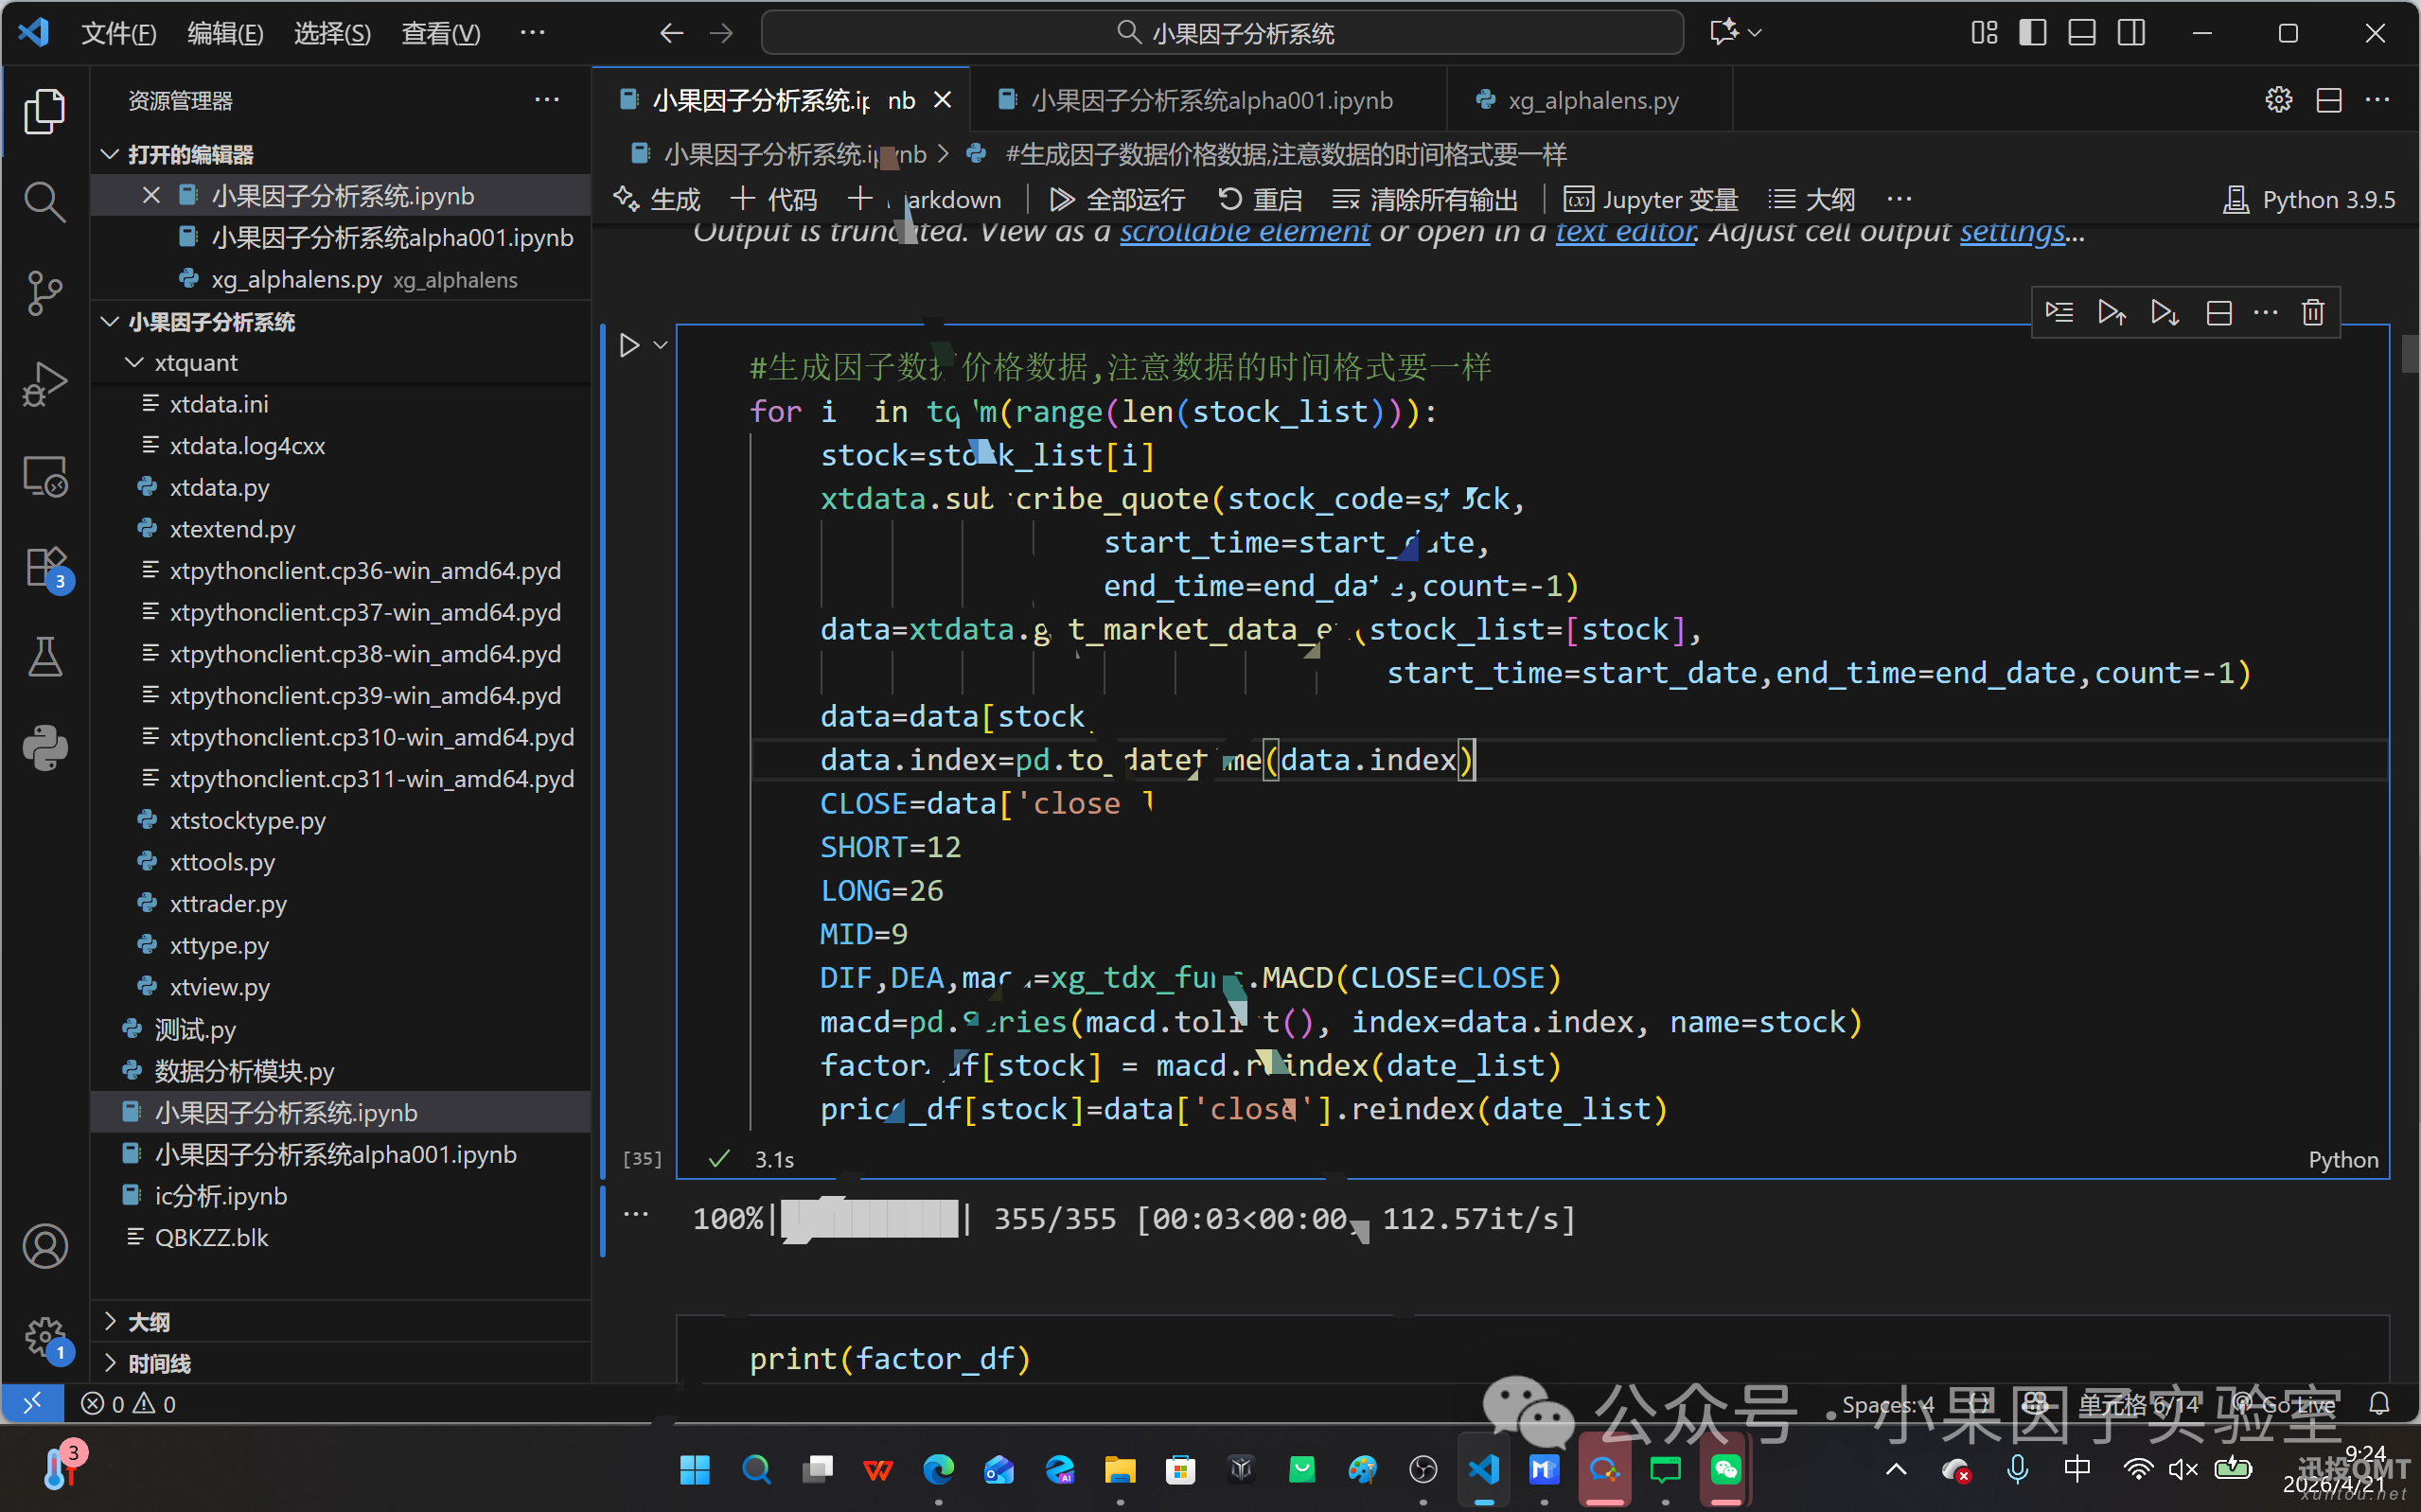Click the Run cell play button
2421x1512 pixels.
pyautogui.click(x=629, y=346)
